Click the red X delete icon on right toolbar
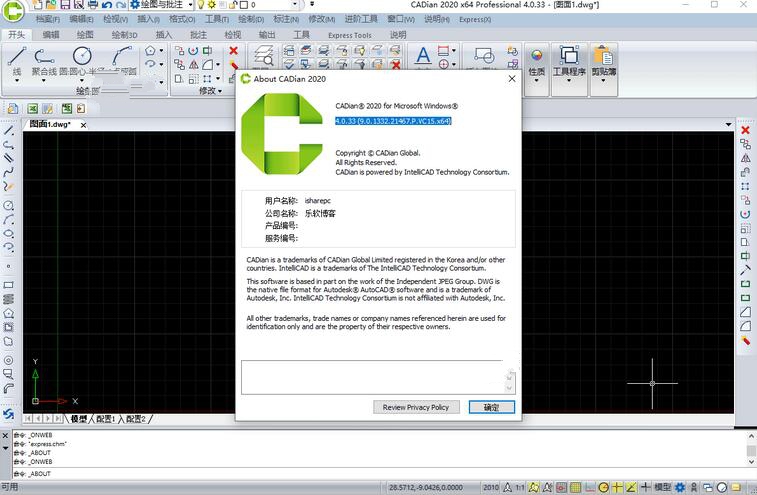The width and height of the screenshot is (757, 495). point(745,130)
